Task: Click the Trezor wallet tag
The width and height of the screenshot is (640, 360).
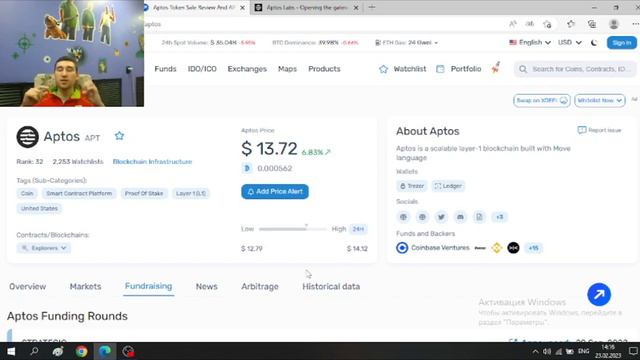Action: coord(411,186)
